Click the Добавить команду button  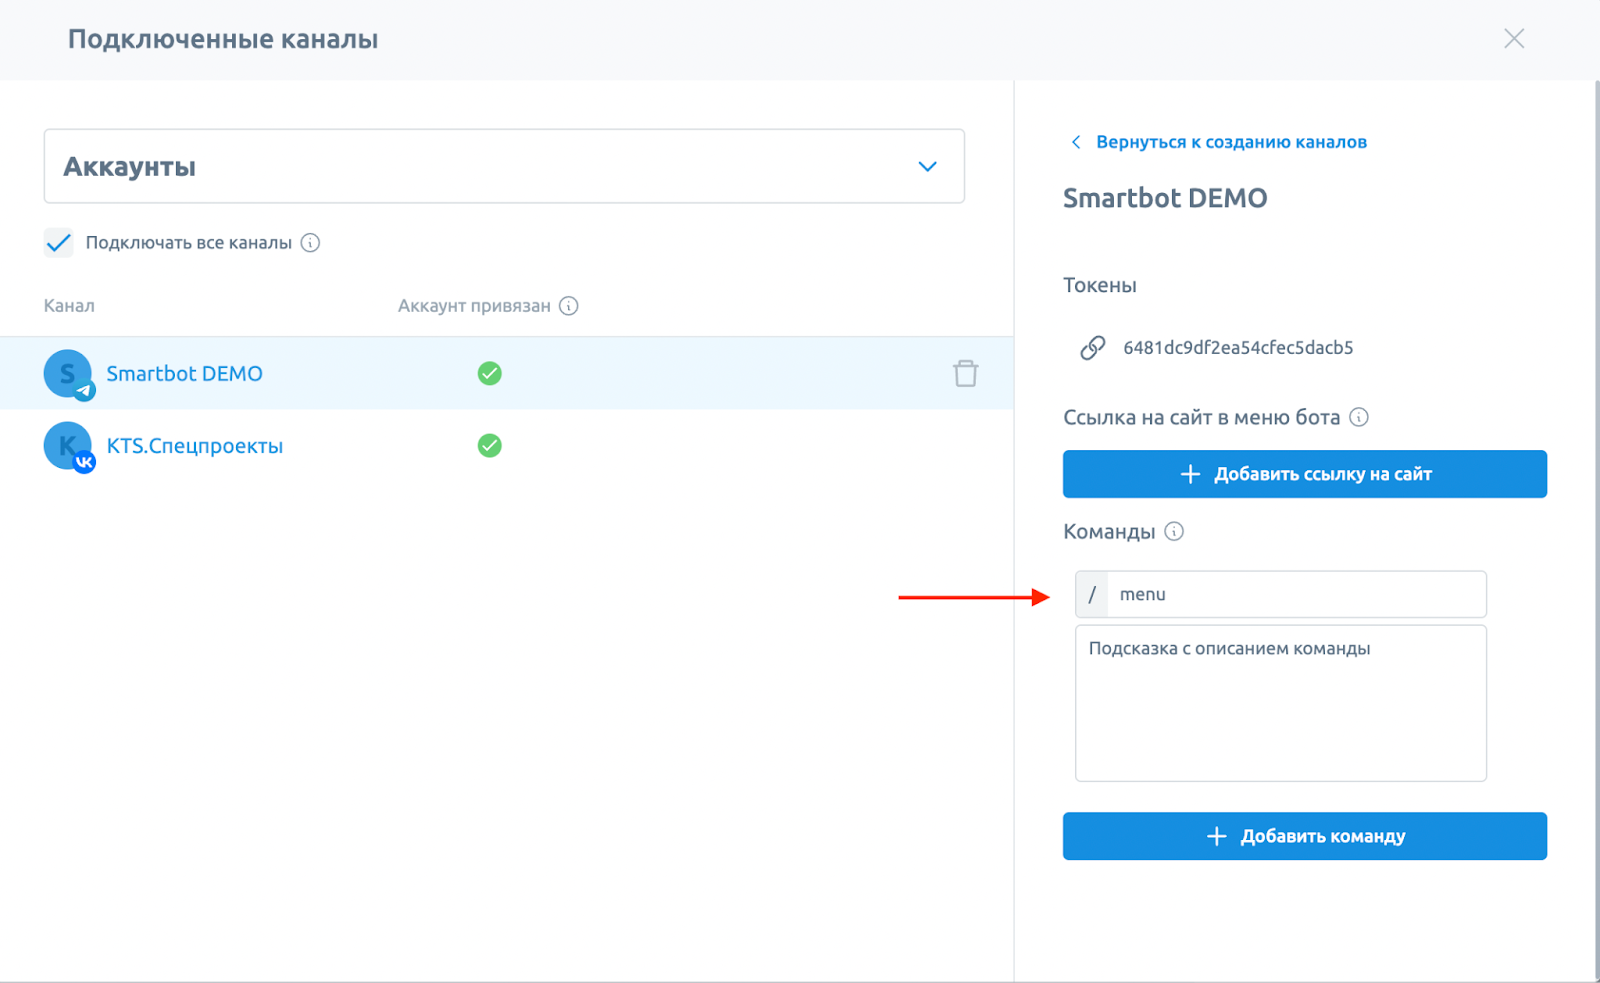tap(1304, 836)
